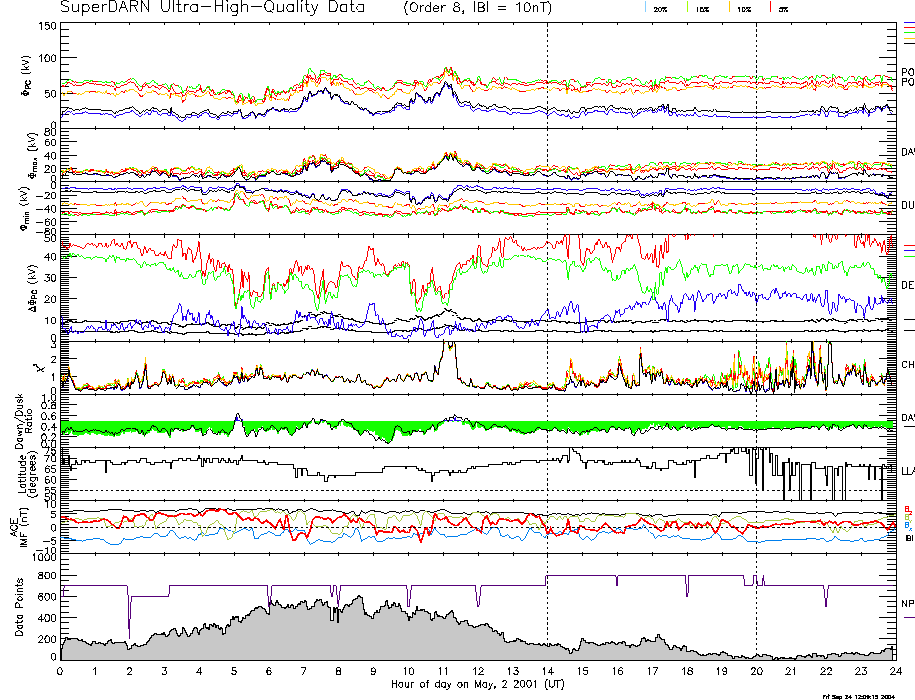
Task: Click the hour 12 tick label
Action: 477,672
